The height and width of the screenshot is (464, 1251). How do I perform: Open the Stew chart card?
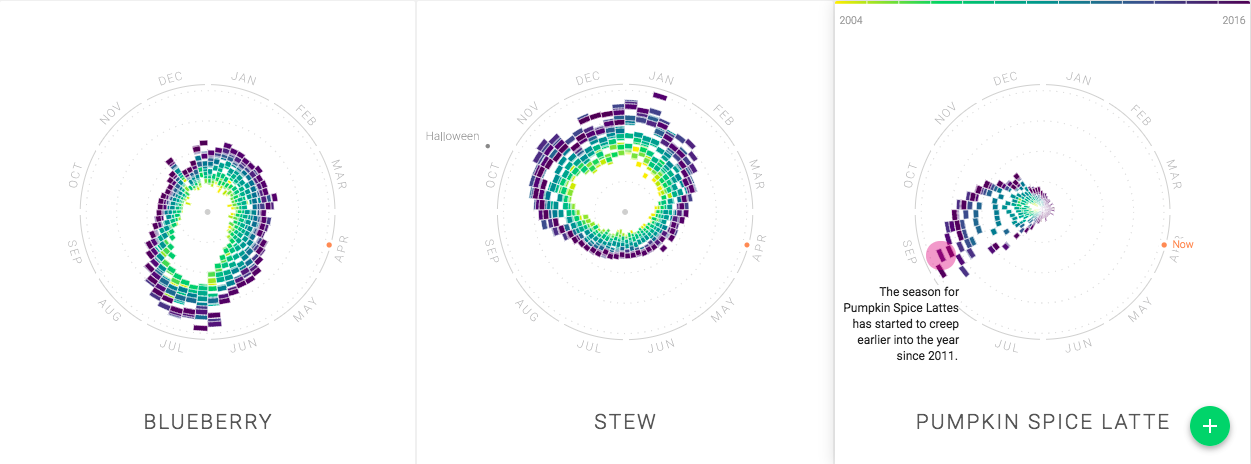625,232
